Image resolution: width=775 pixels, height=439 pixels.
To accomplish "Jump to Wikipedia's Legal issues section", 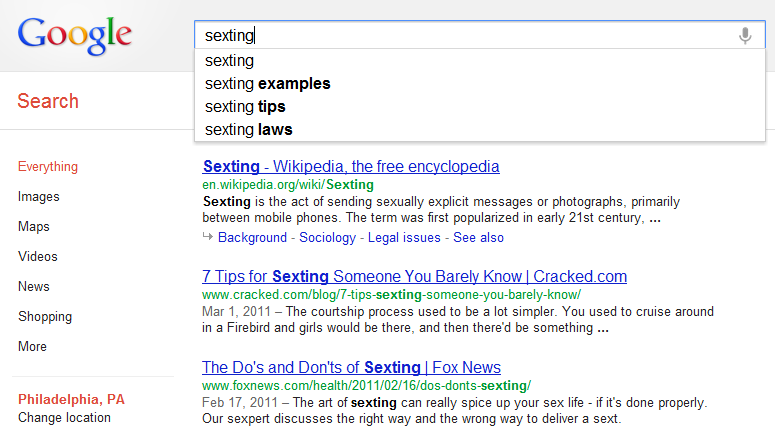I will click(x=404, y=238).
